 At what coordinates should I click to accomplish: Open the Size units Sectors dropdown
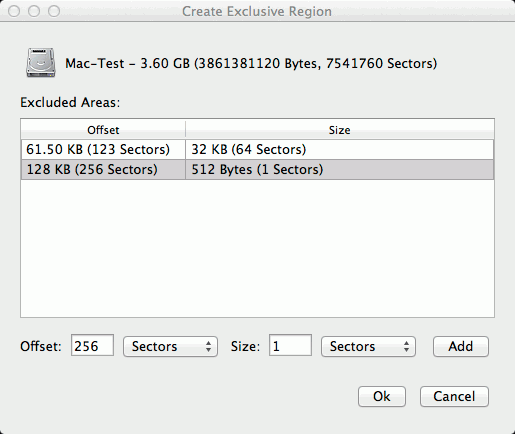368,347
